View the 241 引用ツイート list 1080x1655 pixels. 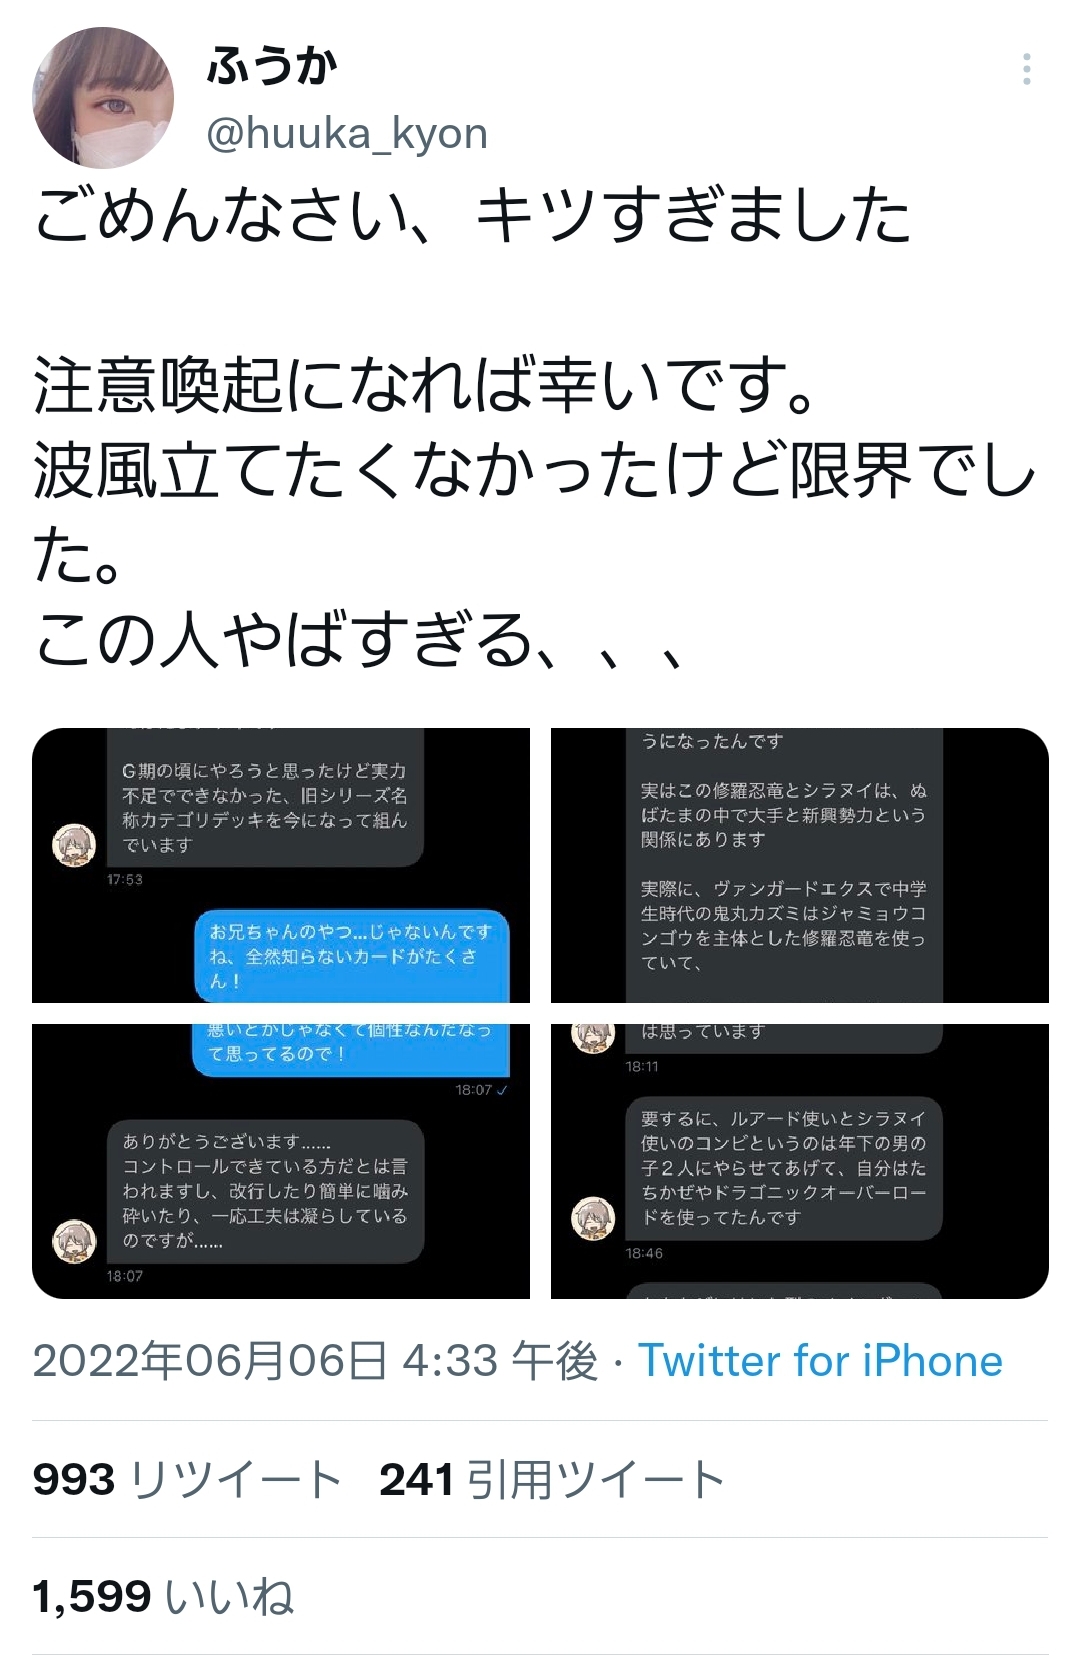tap(552, 1479)
